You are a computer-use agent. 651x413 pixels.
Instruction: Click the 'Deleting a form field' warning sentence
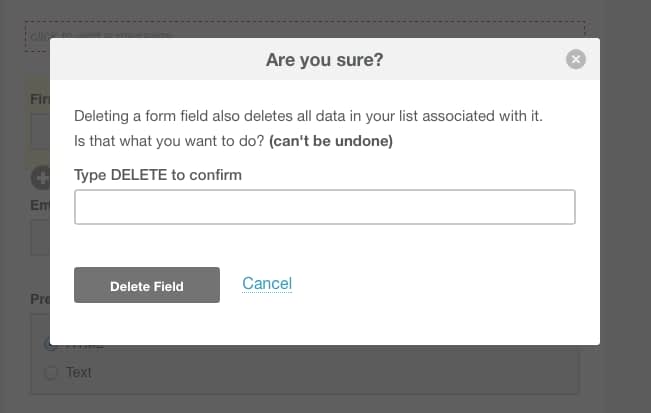pyautogui.click(x=308, y=116)
